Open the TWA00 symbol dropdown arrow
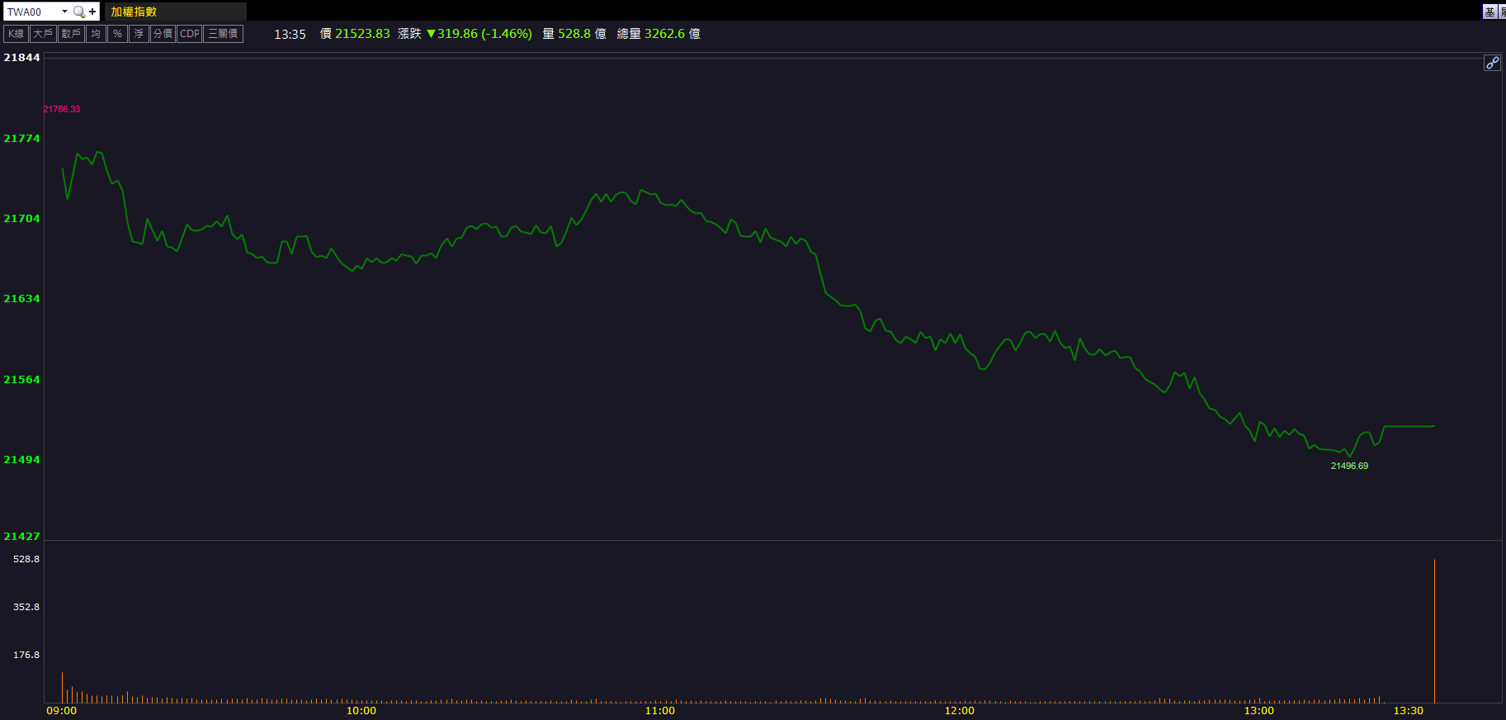 click(x=65, y=12)
